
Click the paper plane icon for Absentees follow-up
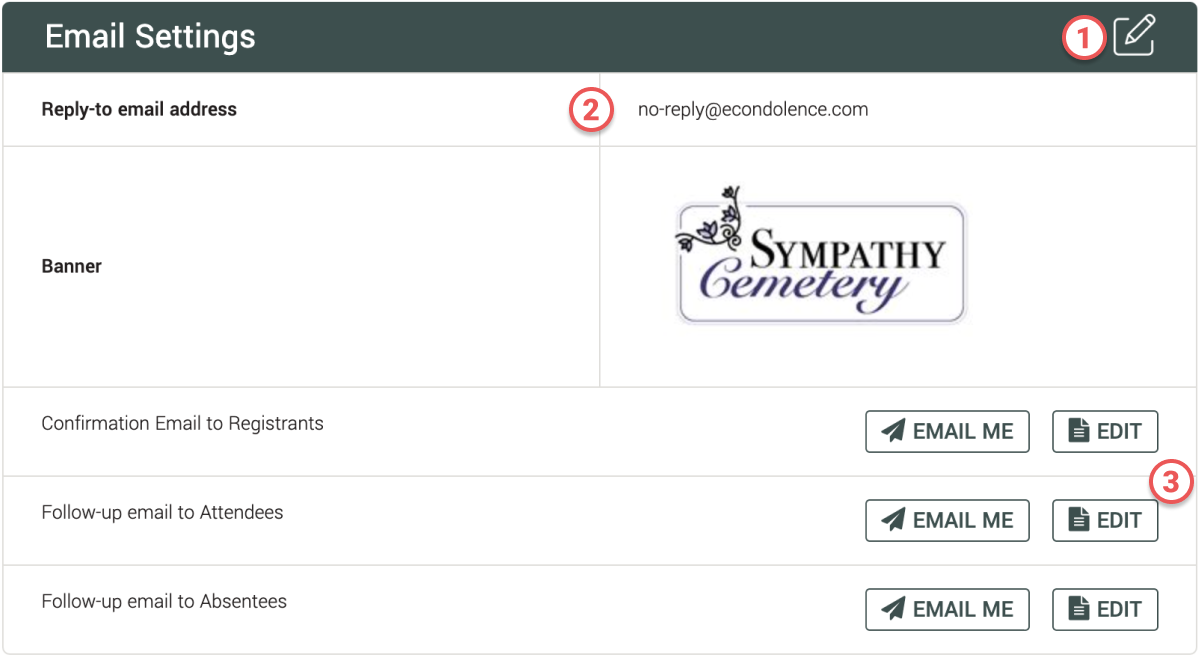893,609
